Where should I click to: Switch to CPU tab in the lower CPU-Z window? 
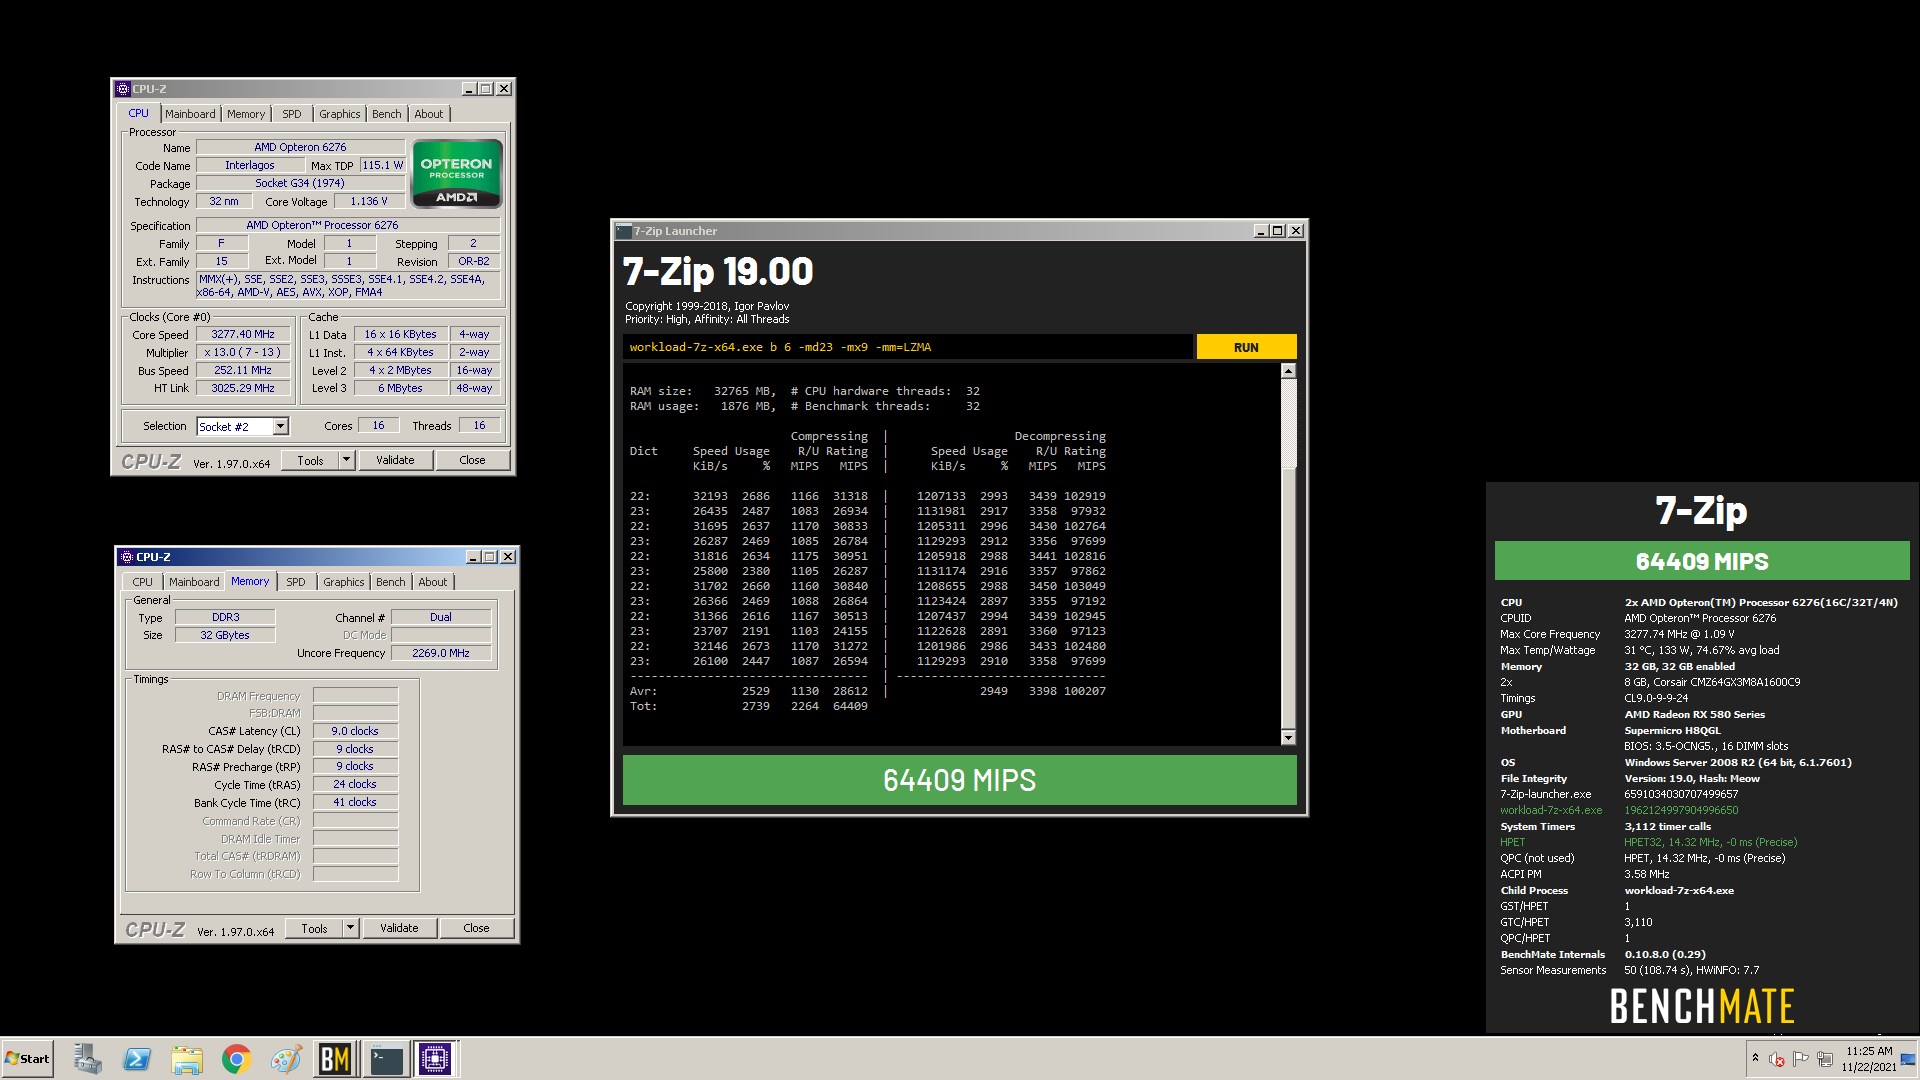click(143, 582)
